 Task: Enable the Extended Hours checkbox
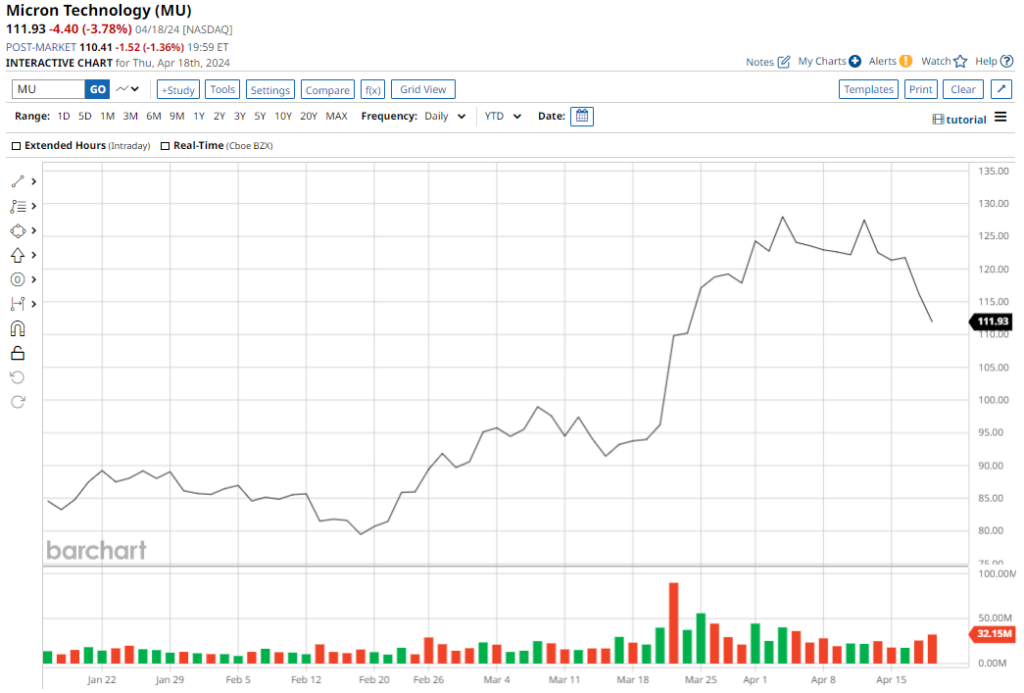[x=16, y=146]
